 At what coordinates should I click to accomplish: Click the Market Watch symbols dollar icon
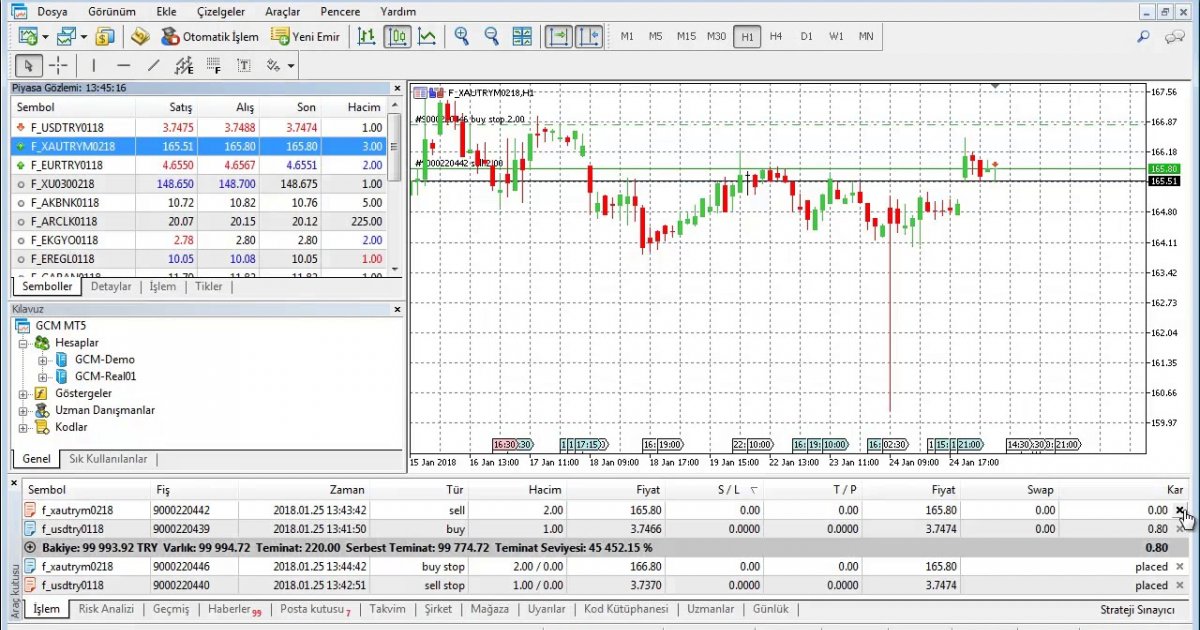[x=105, y=37]
